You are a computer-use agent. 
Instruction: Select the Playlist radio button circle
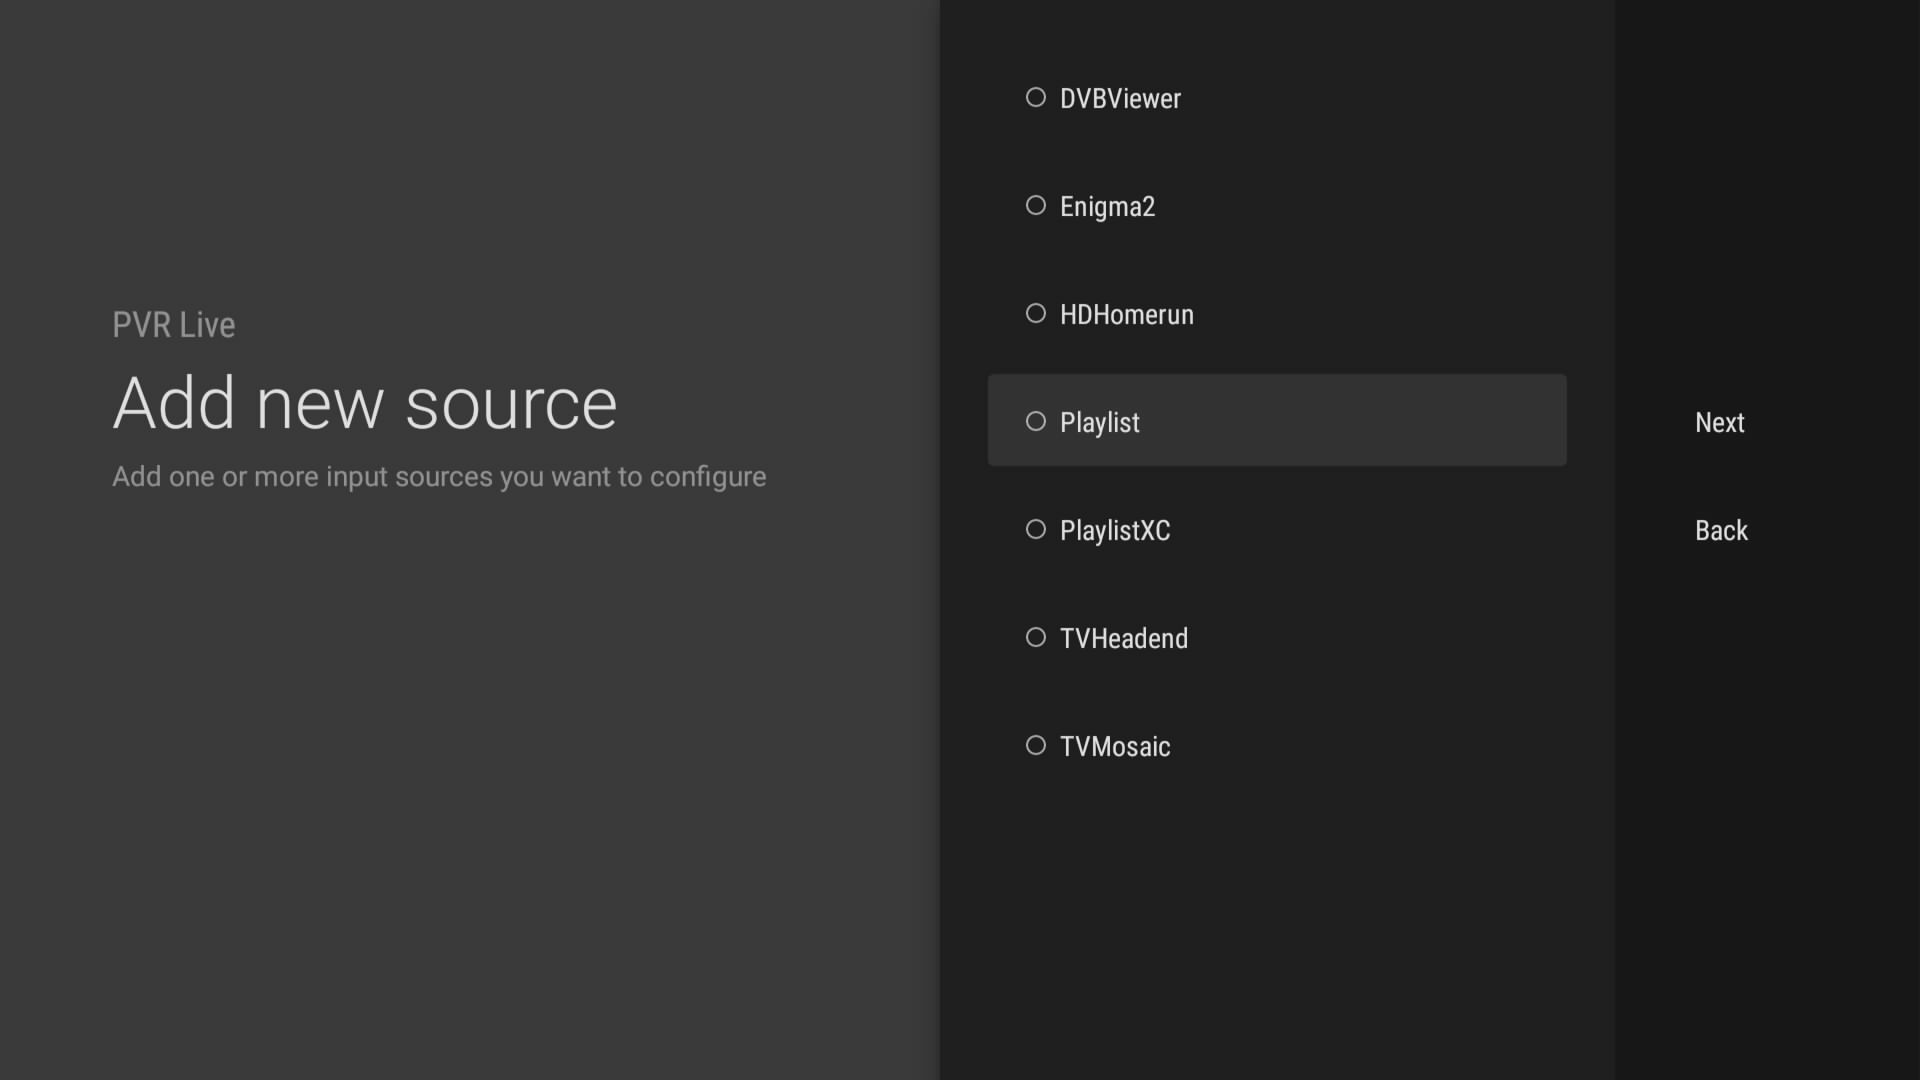pos(1036,421)
